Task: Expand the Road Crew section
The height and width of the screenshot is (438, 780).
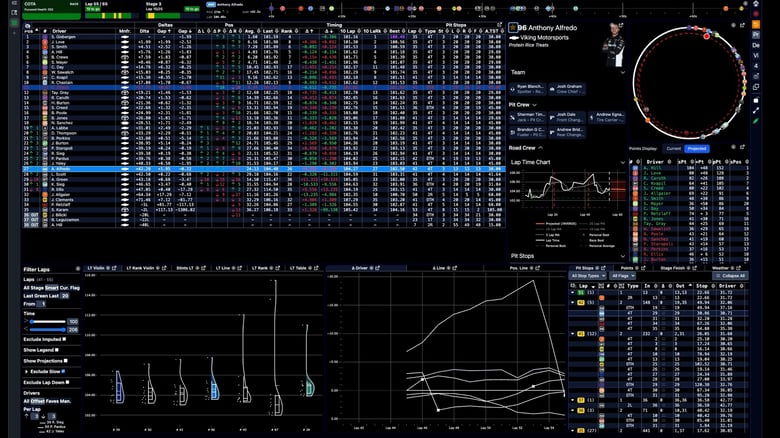Action: point(541,148)
